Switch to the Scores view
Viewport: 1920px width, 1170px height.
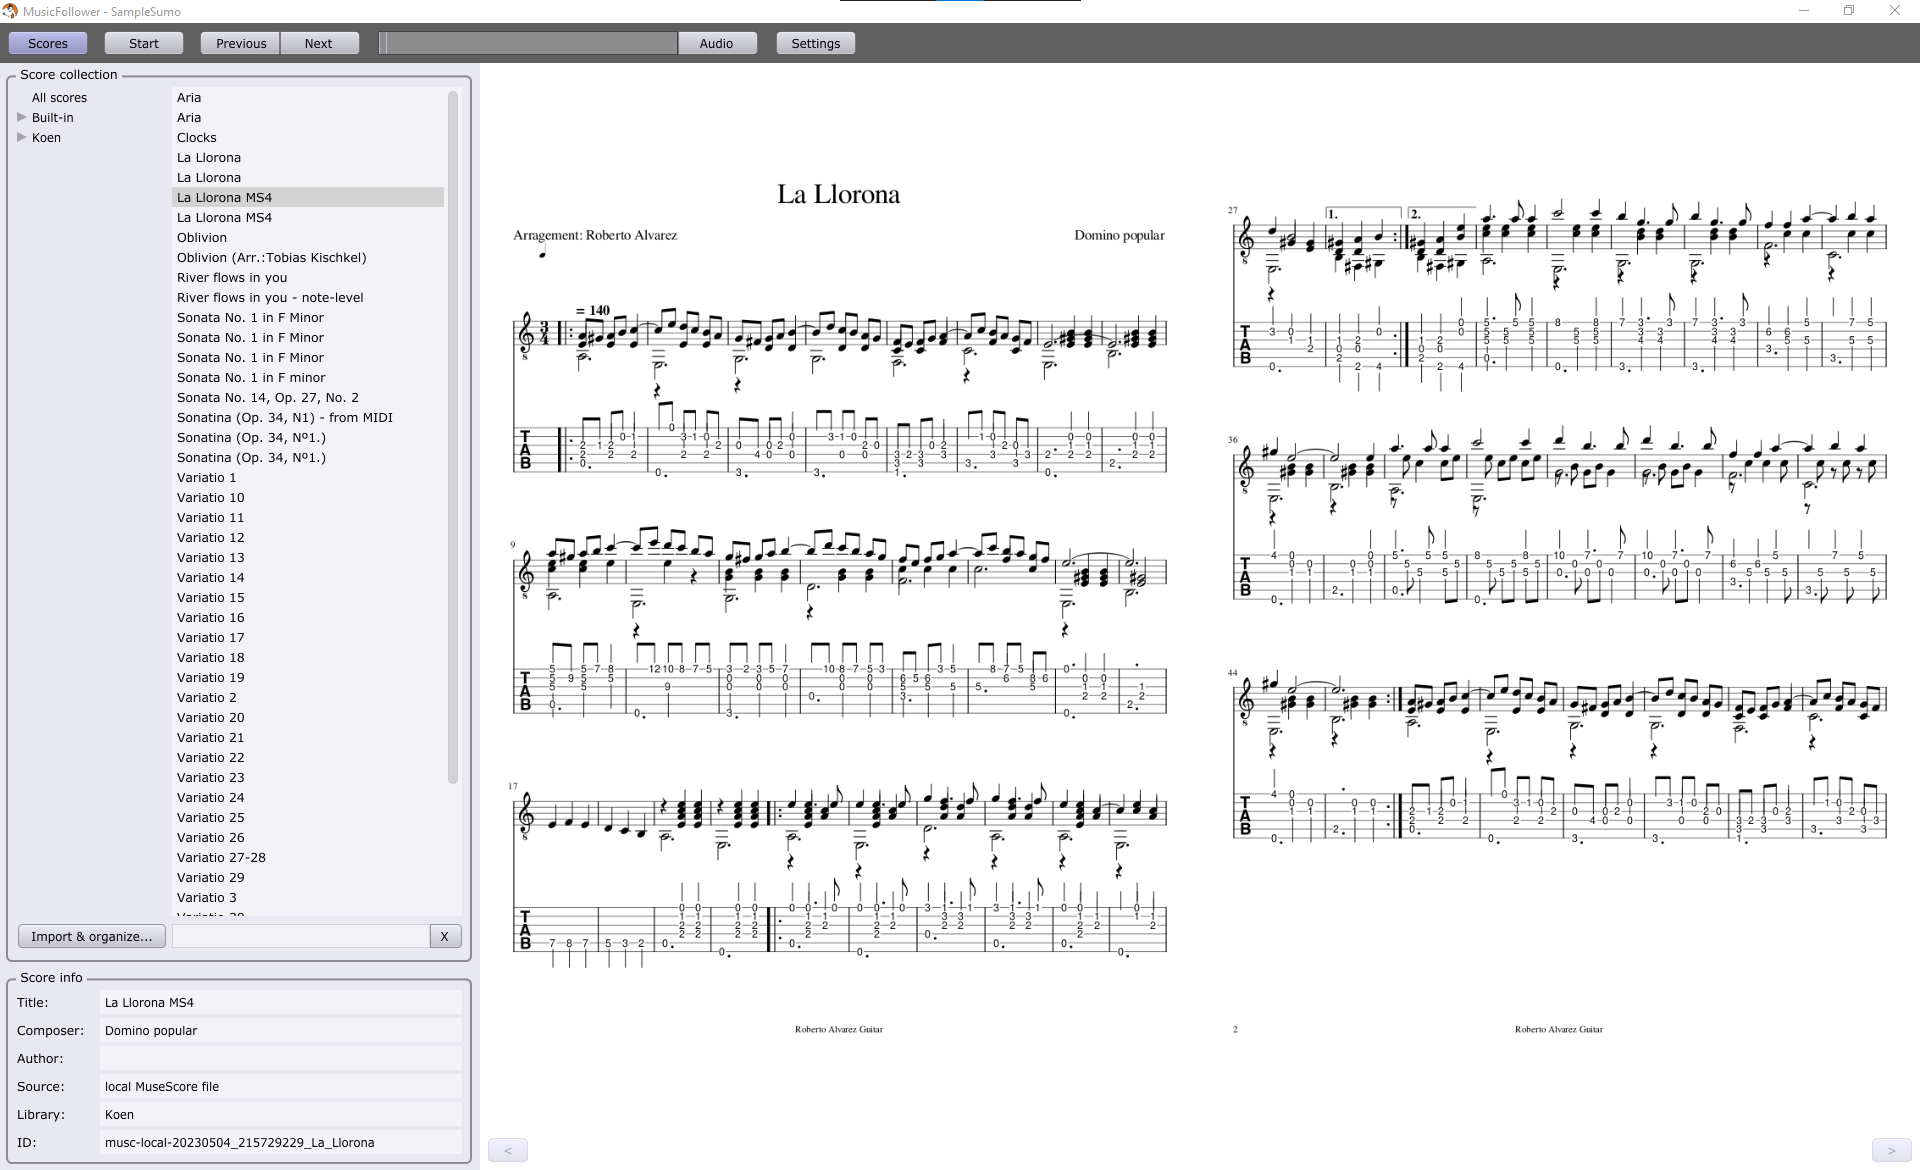pos(47,43)
